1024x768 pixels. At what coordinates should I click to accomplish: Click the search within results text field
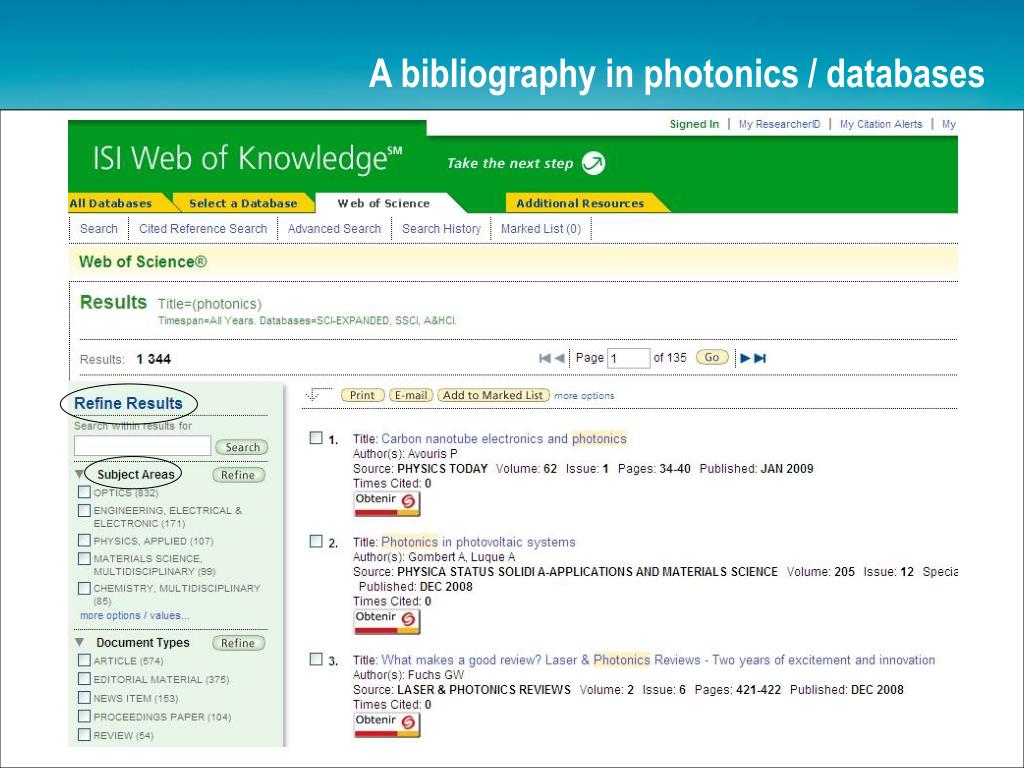tap(142, 446)
